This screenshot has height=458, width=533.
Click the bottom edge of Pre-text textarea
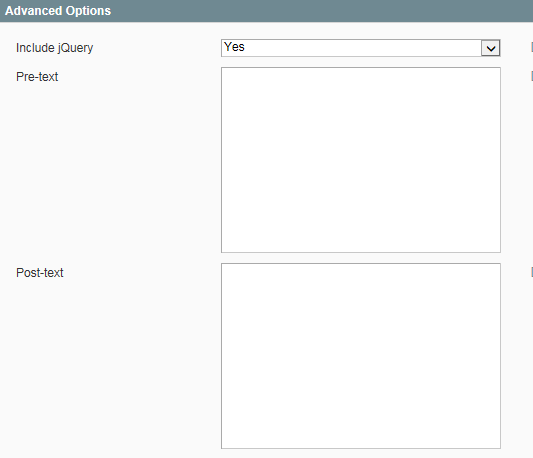[x=361, y=252]
